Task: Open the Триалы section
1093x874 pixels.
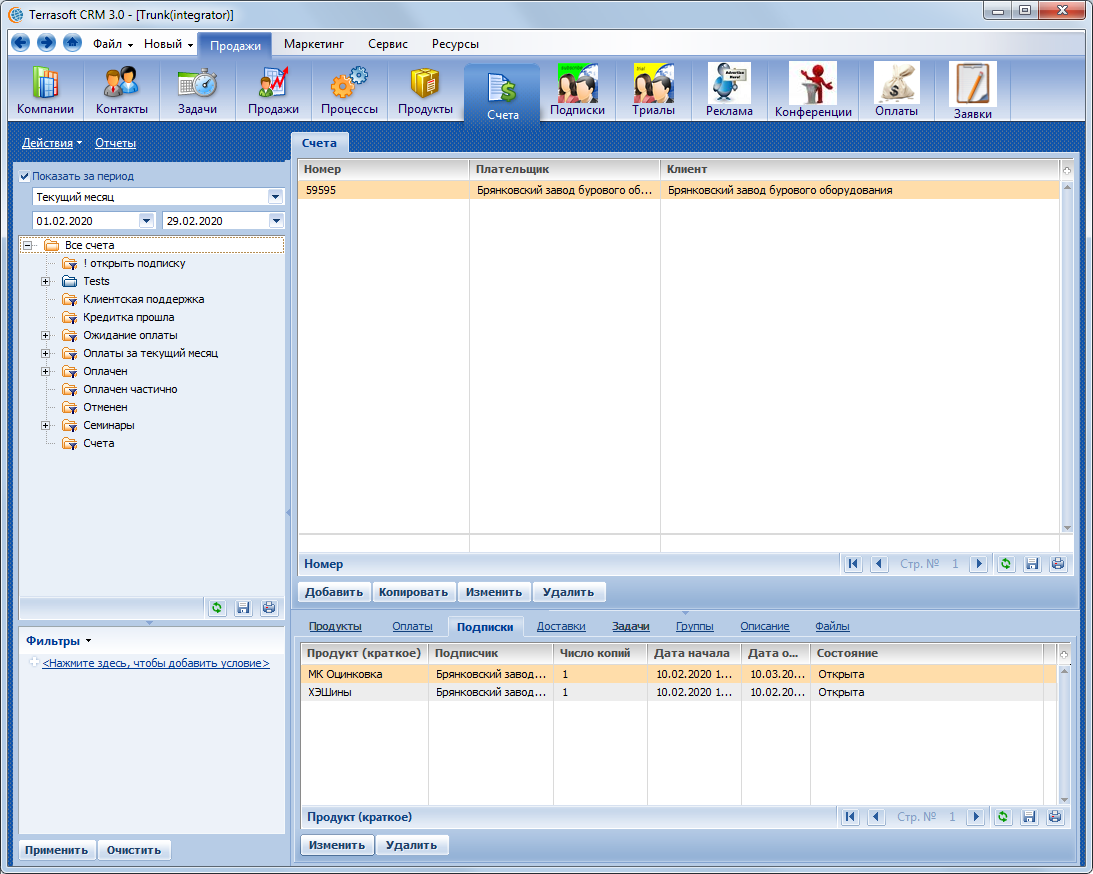Action: click(x=653, y=91)
